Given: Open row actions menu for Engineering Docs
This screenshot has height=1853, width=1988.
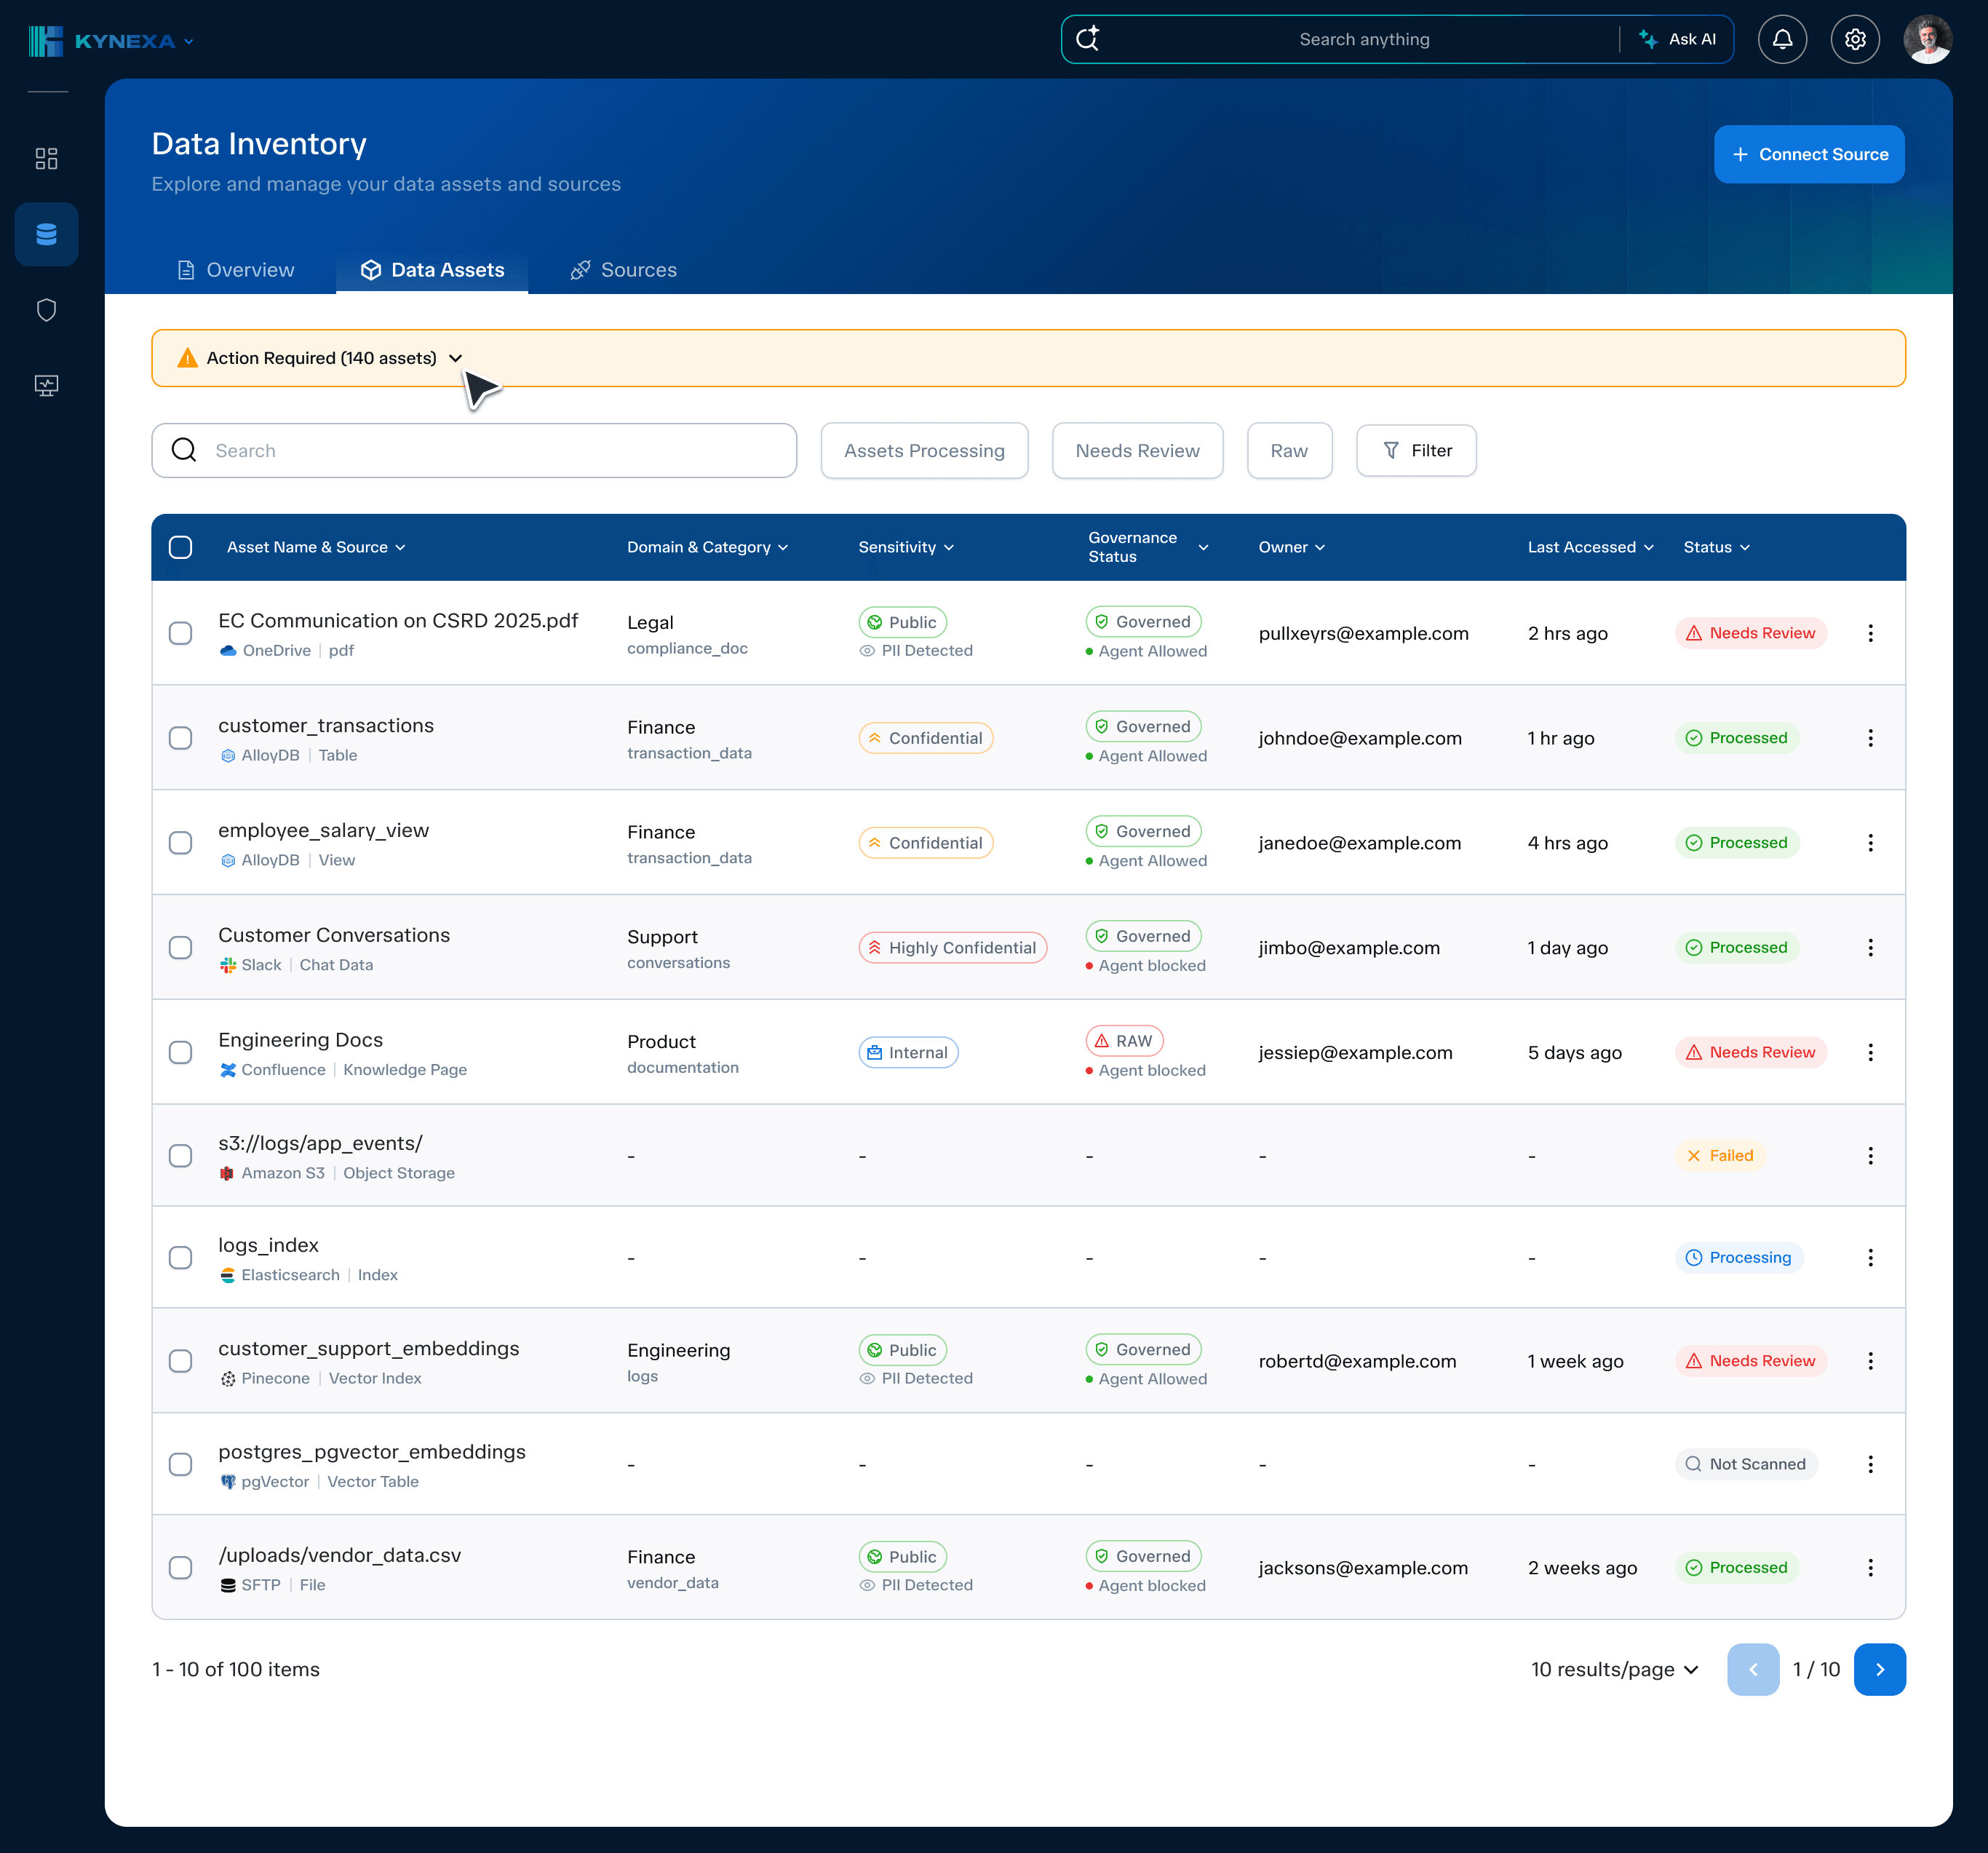Looking at the screenshot, I should click(1870, 1052).
